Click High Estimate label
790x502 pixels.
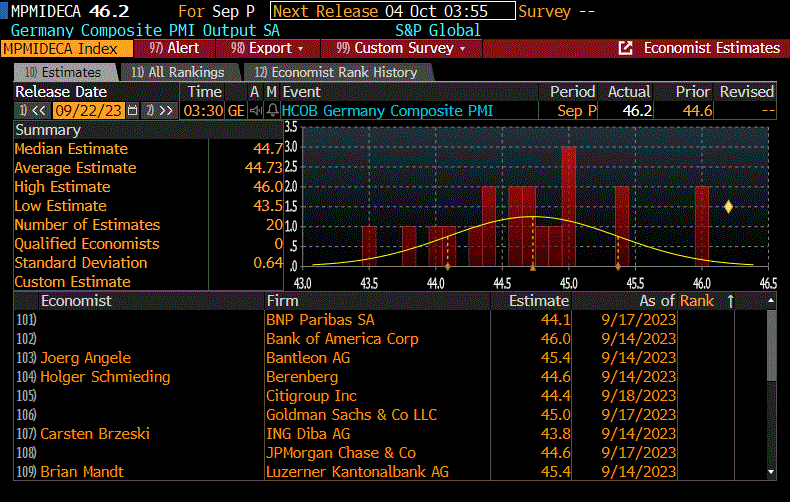pyautogui.click(x=62, y=187)
